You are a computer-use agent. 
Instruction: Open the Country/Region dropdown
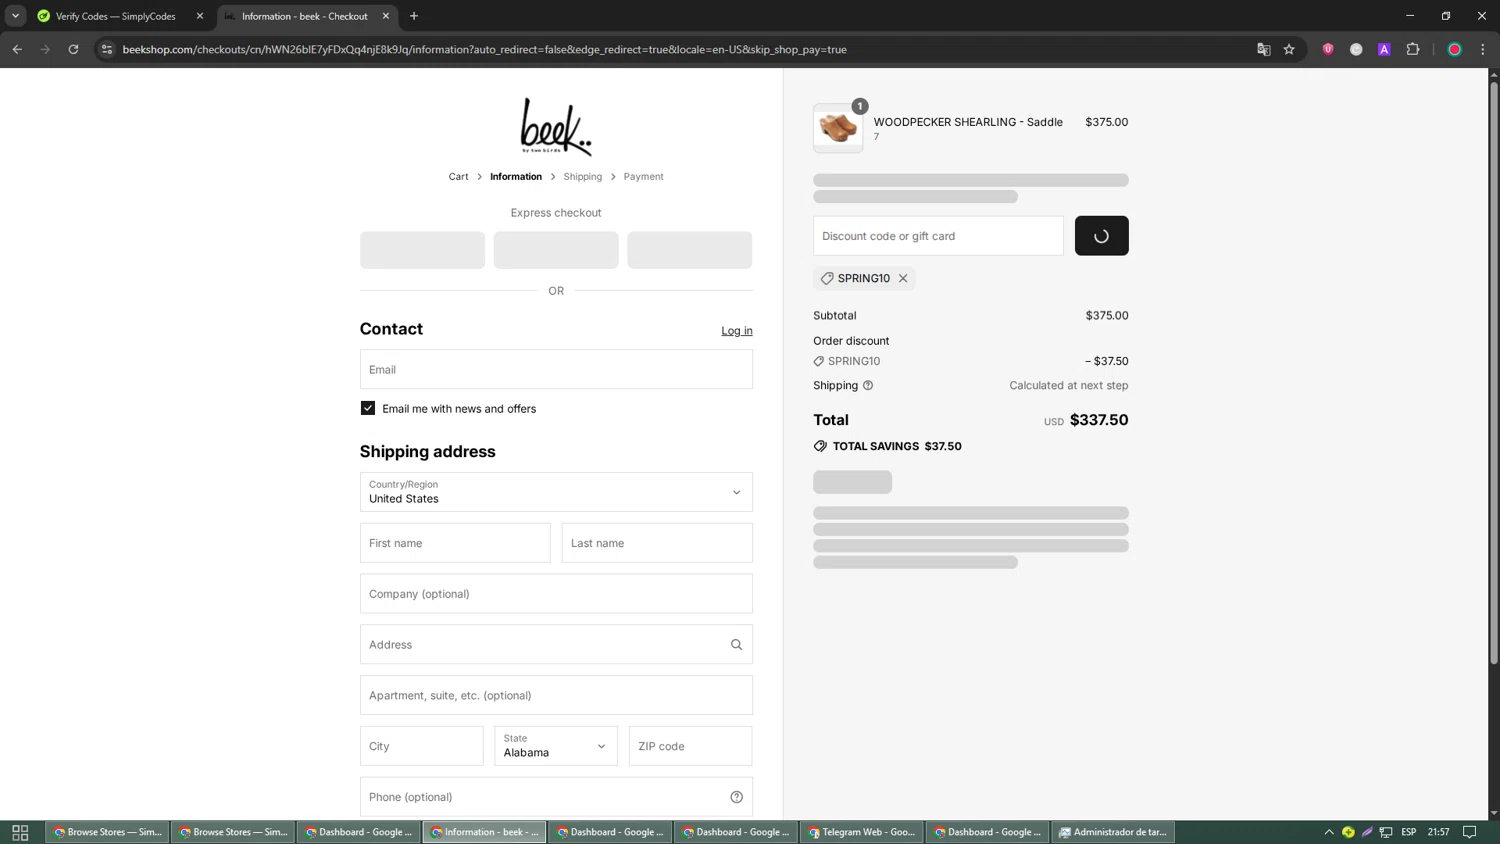click(x=556, y=492)
